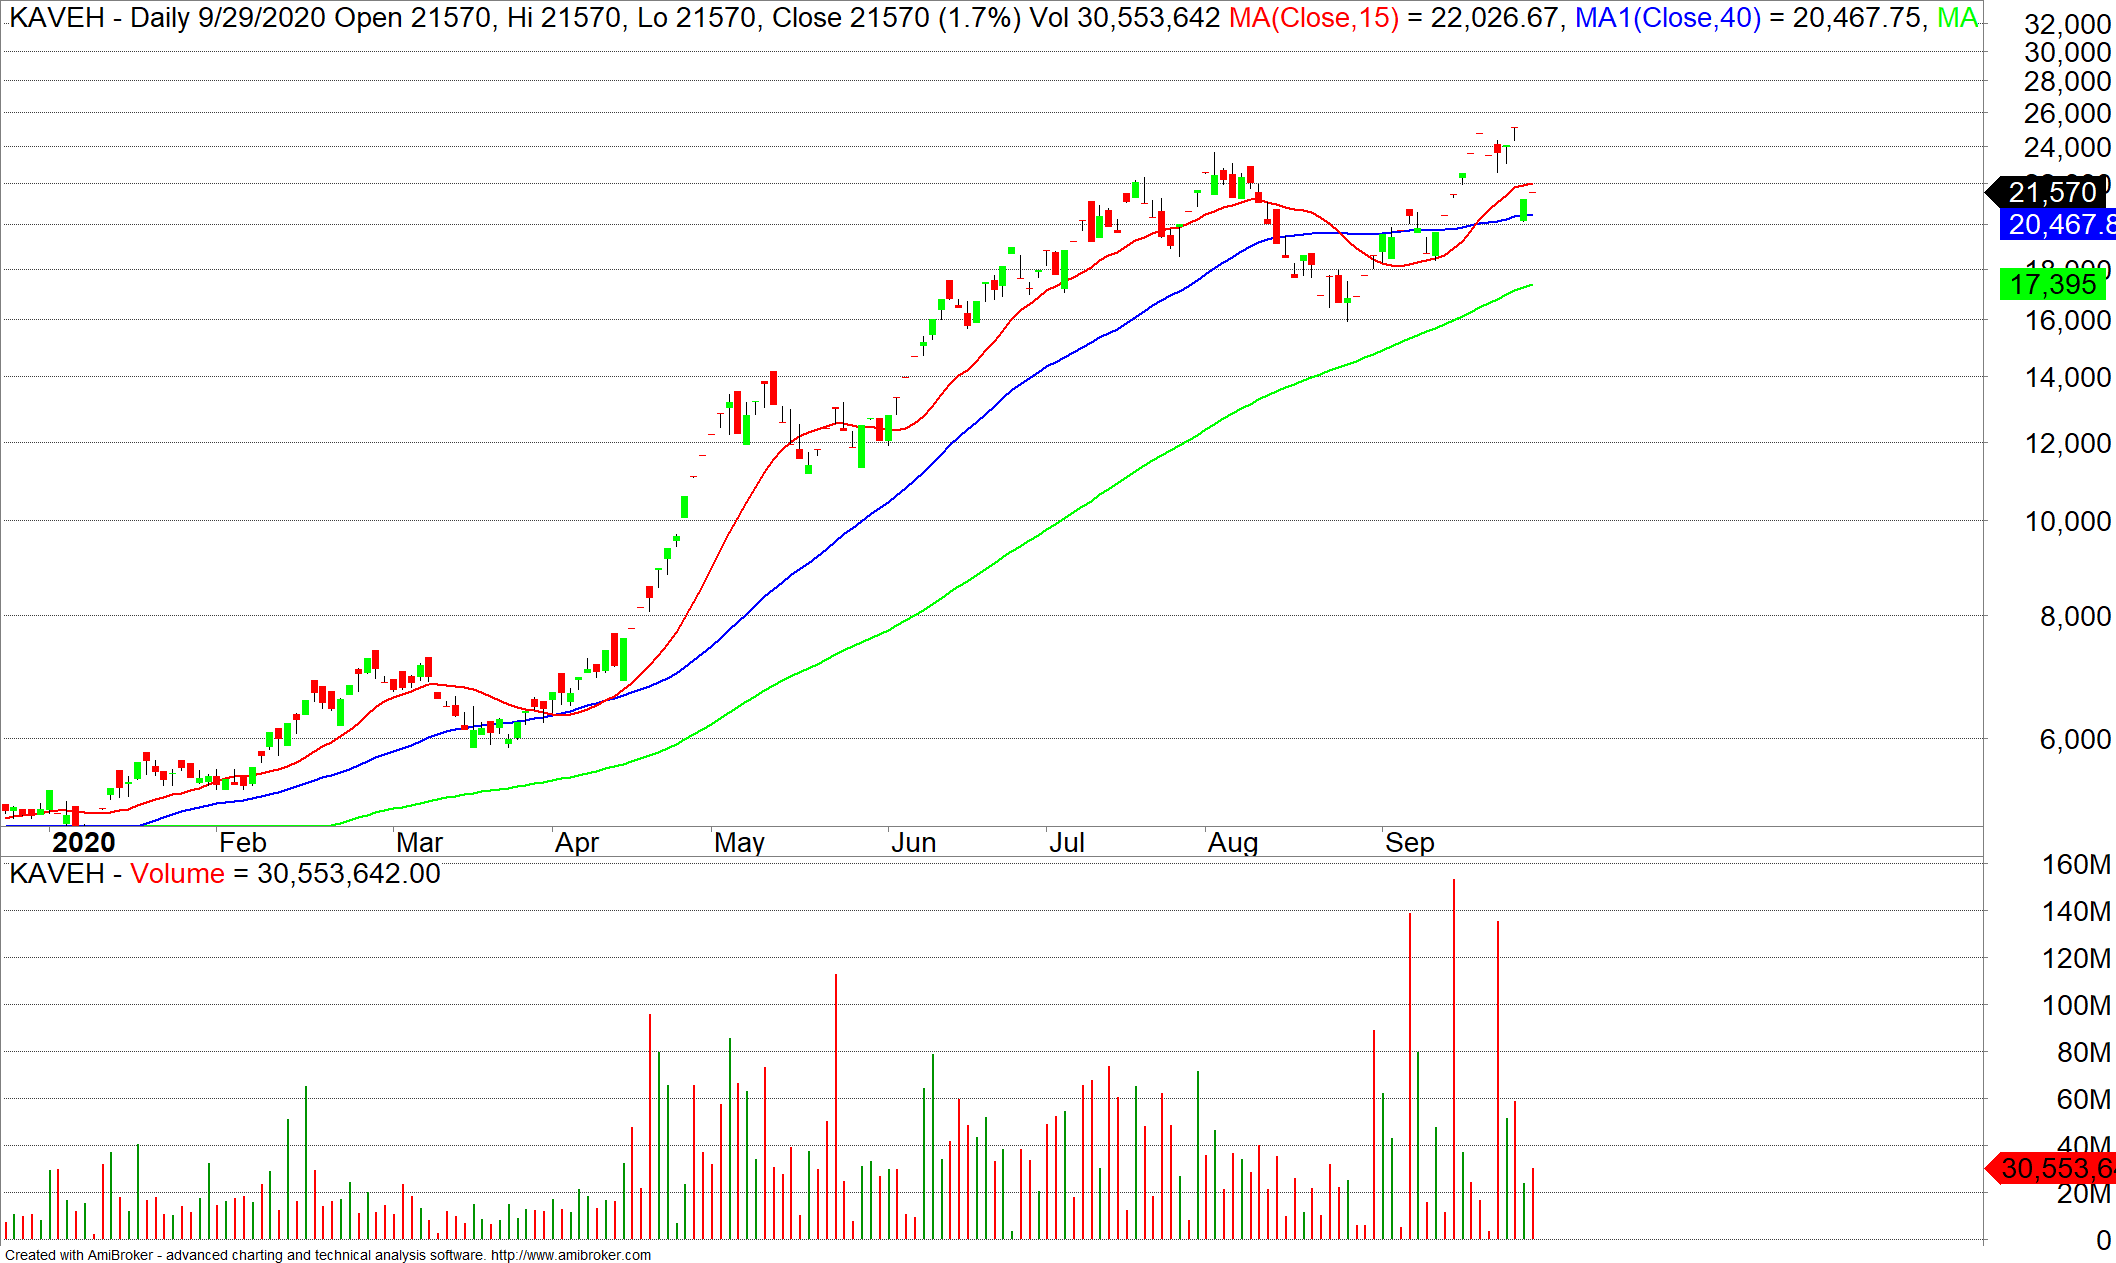Click the Jun month label on time axis
The height and width of the screenshot is (1263, 2116).
click(x=913, y=842)
